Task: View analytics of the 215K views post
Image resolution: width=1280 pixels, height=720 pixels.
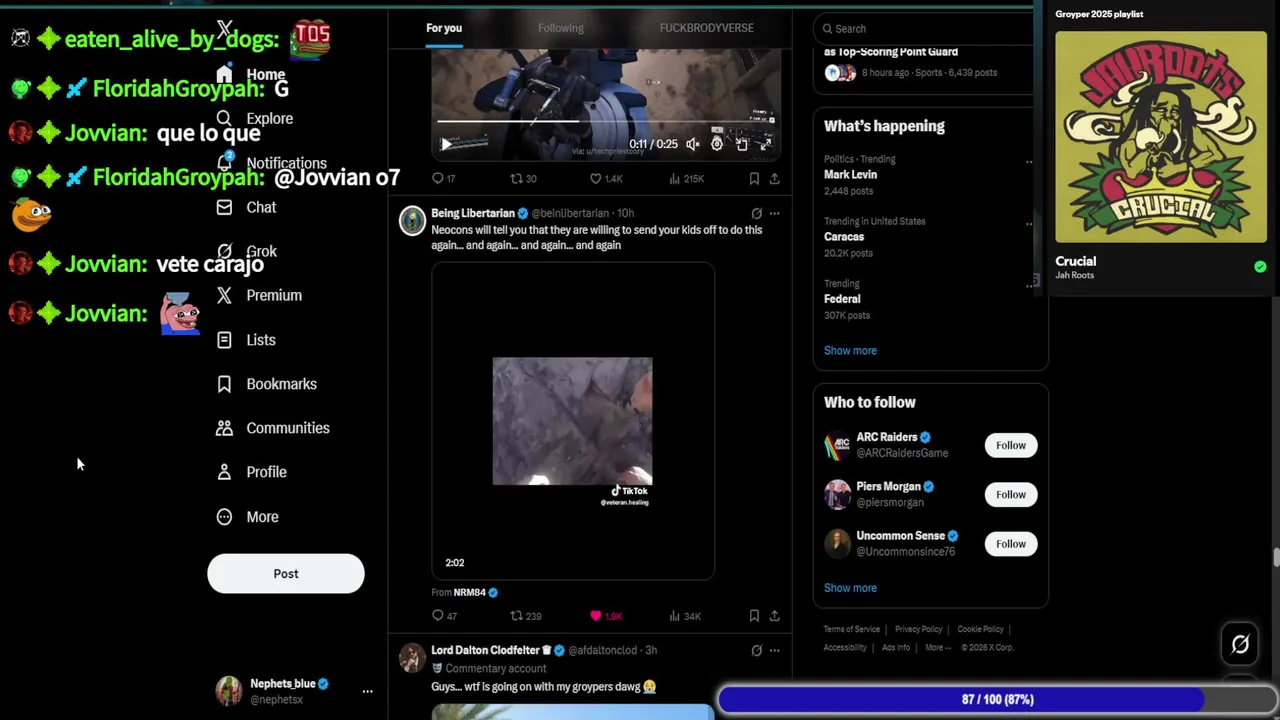Action: (686, 179)
